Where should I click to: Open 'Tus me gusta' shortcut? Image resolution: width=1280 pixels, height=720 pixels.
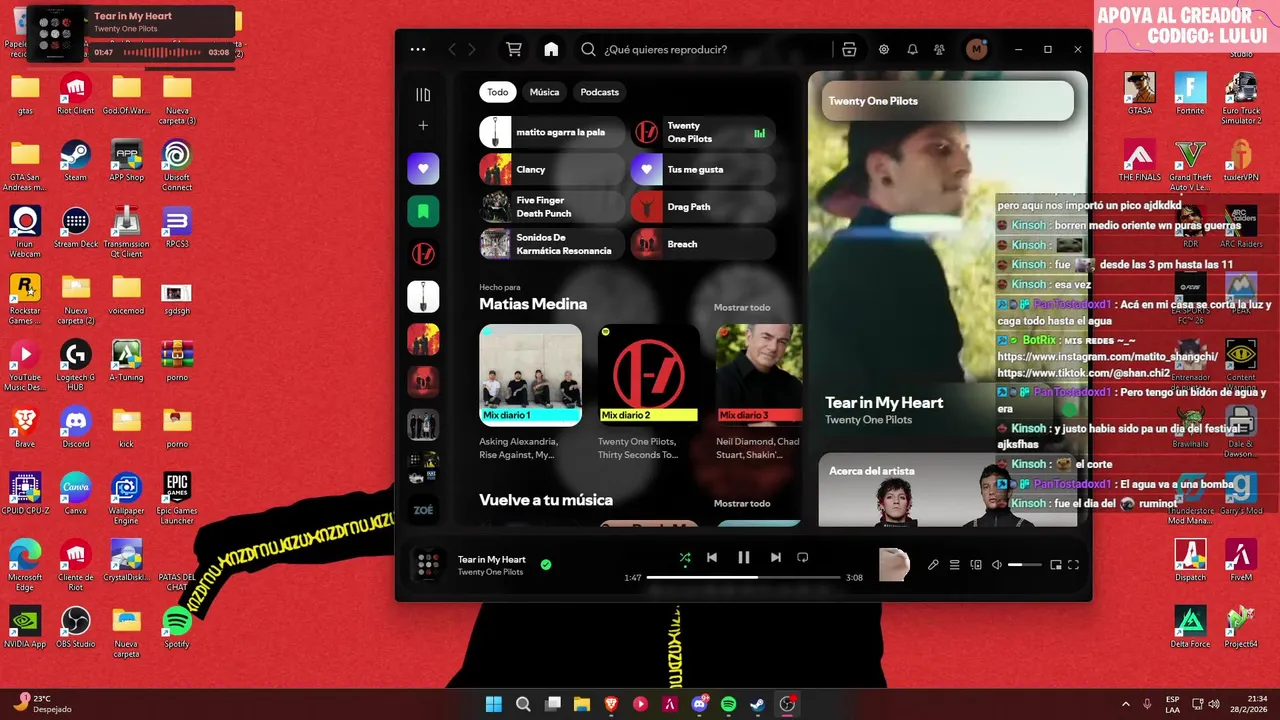pyautogui.click(x=703, y=169)
